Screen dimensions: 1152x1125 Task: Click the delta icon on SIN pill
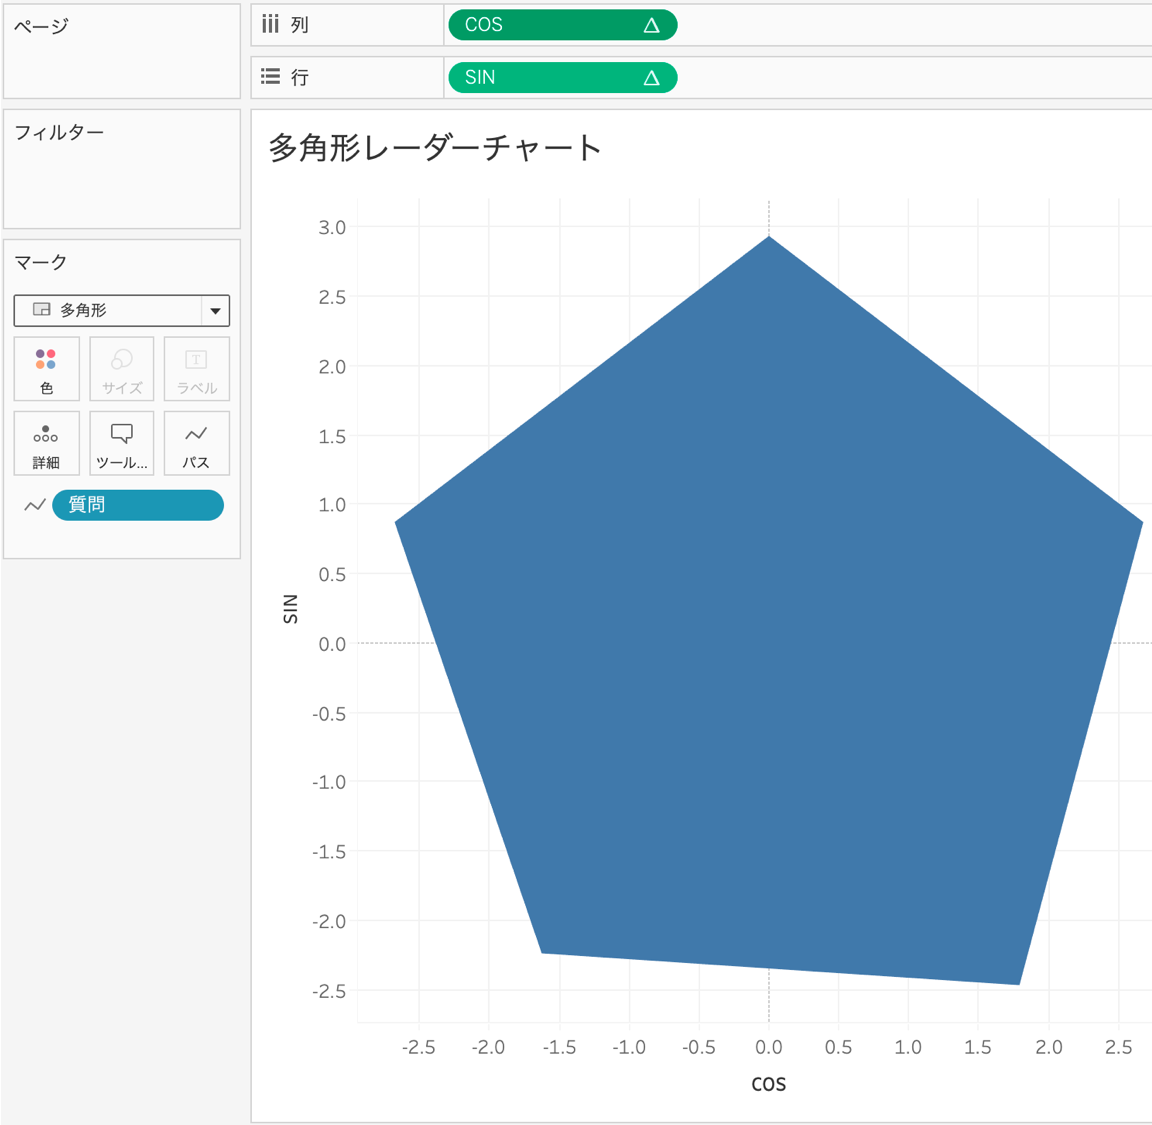coord(651,78)
